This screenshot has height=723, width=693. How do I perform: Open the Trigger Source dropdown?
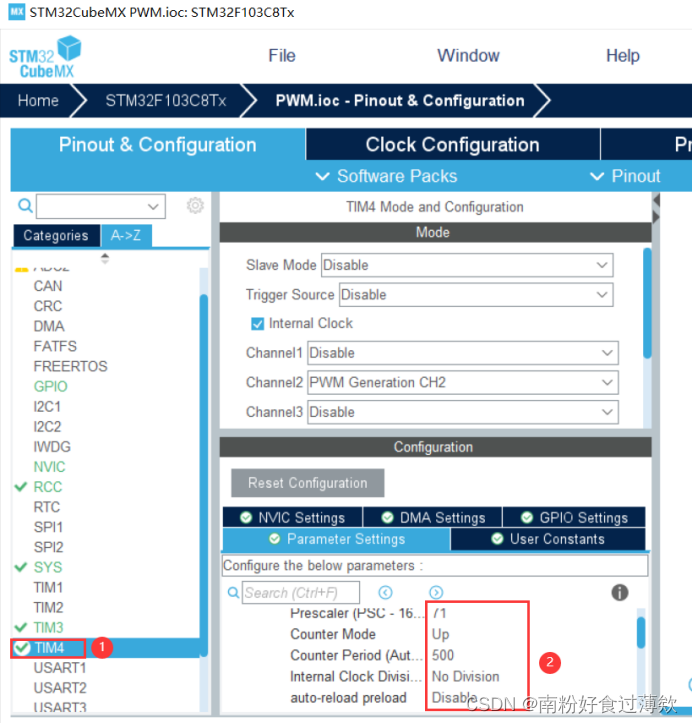tap(476, 295)
